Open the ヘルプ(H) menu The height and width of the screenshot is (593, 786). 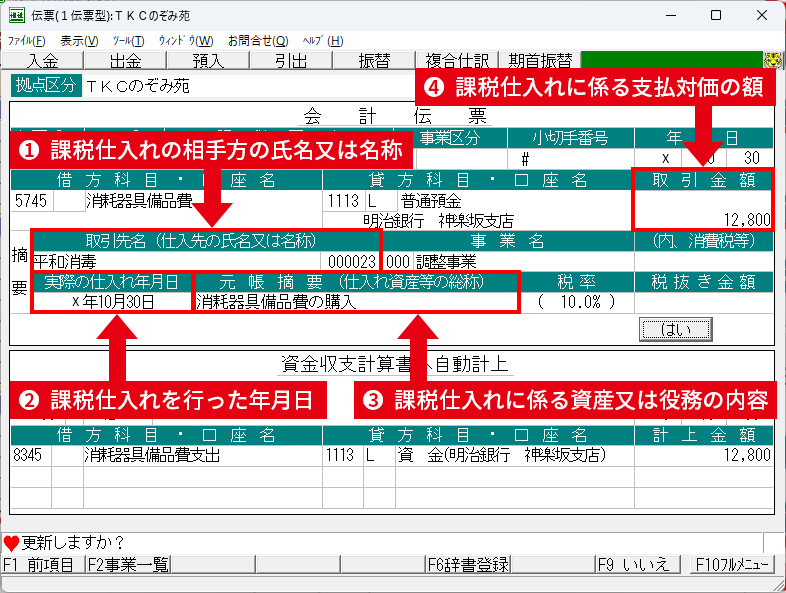tap(322, 40)
